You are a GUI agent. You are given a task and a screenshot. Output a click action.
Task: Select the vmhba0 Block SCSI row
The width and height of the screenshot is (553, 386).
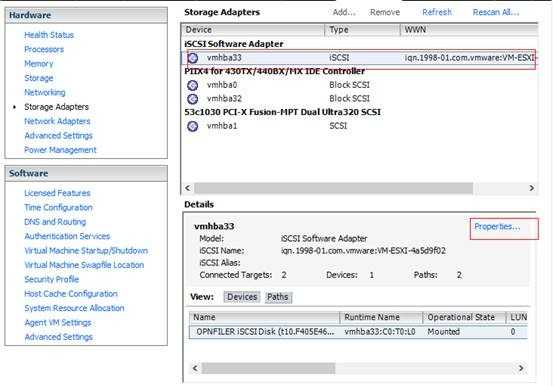click(x=360, y=85)
